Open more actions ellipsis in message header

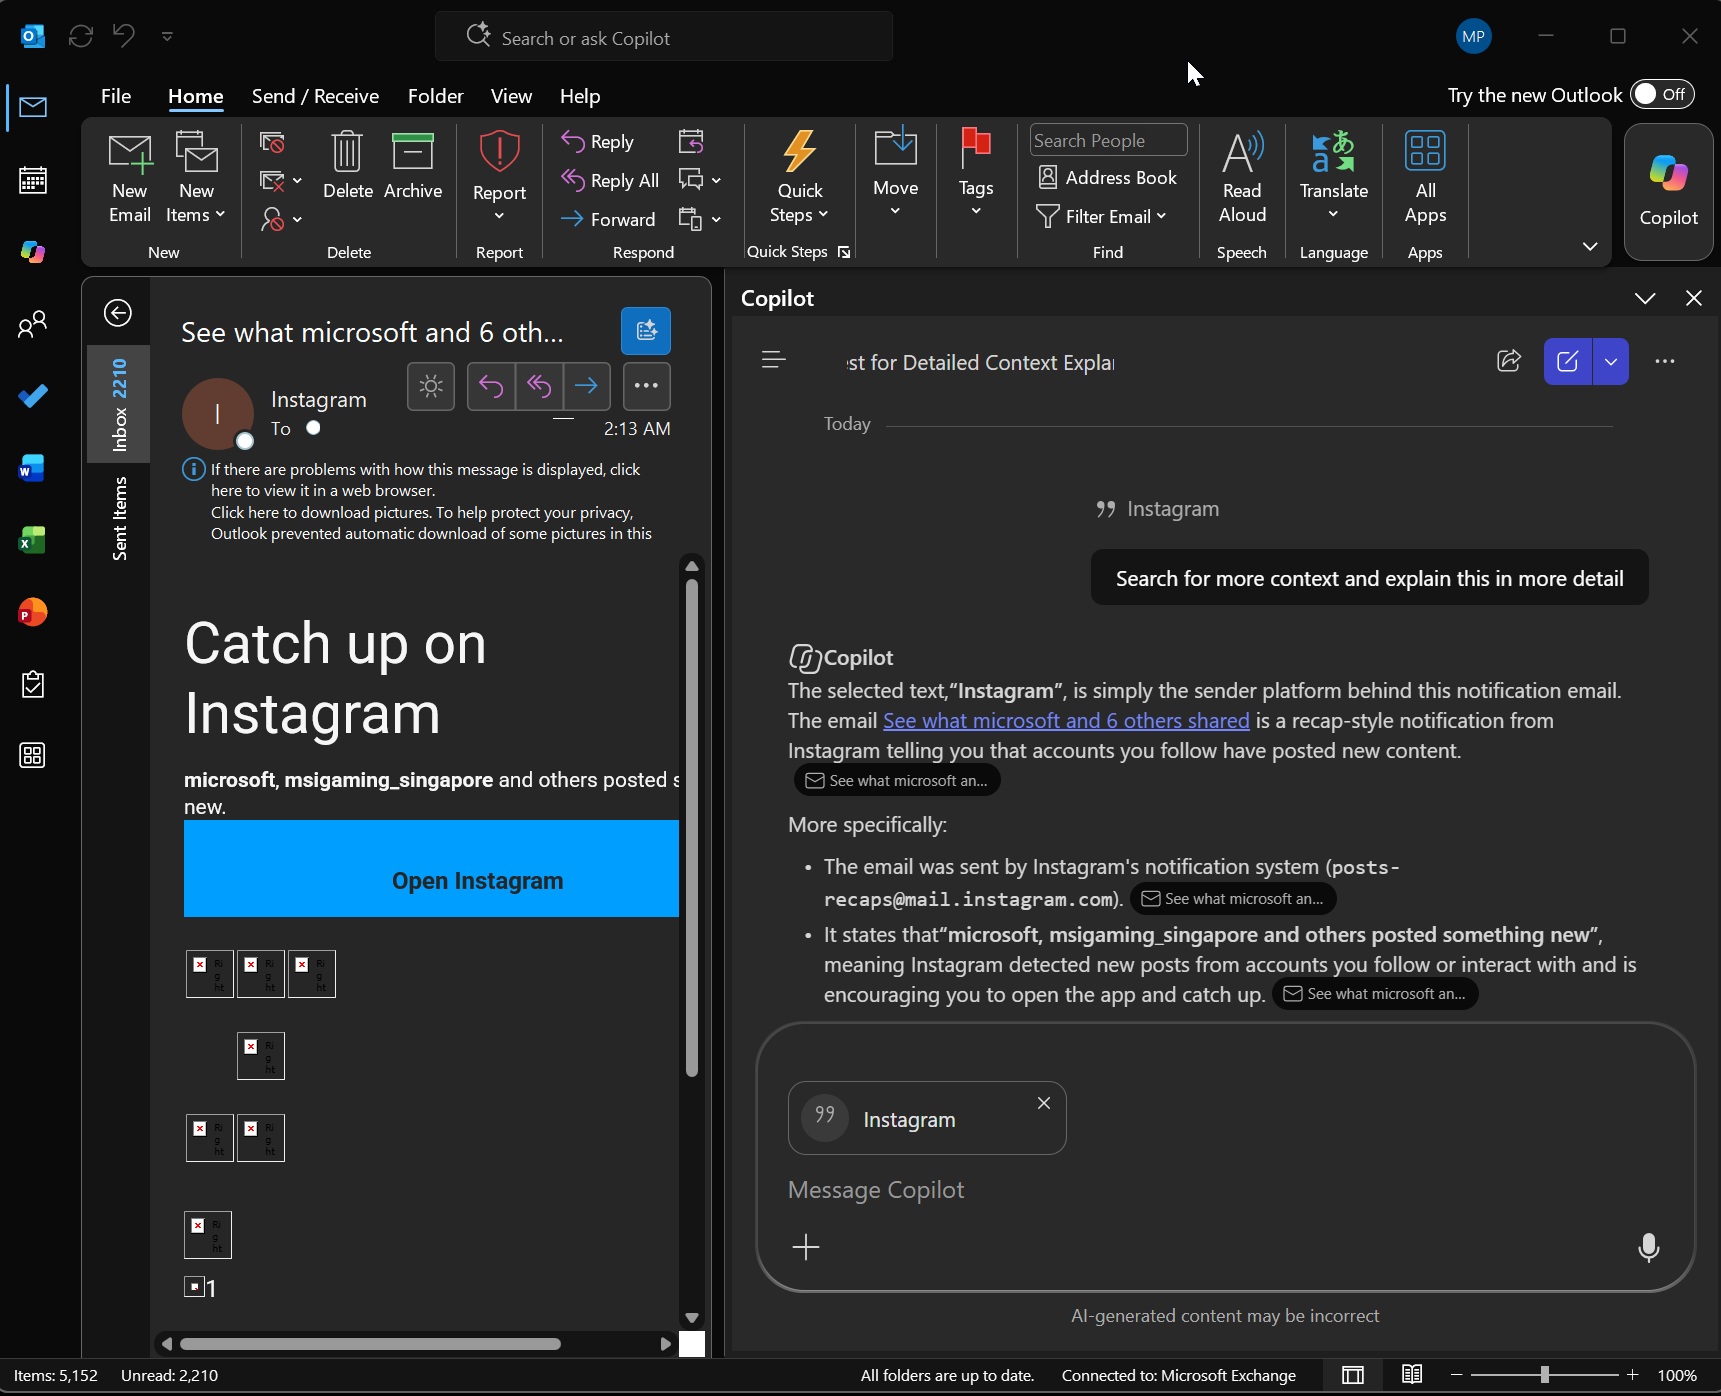click(646, 386)
